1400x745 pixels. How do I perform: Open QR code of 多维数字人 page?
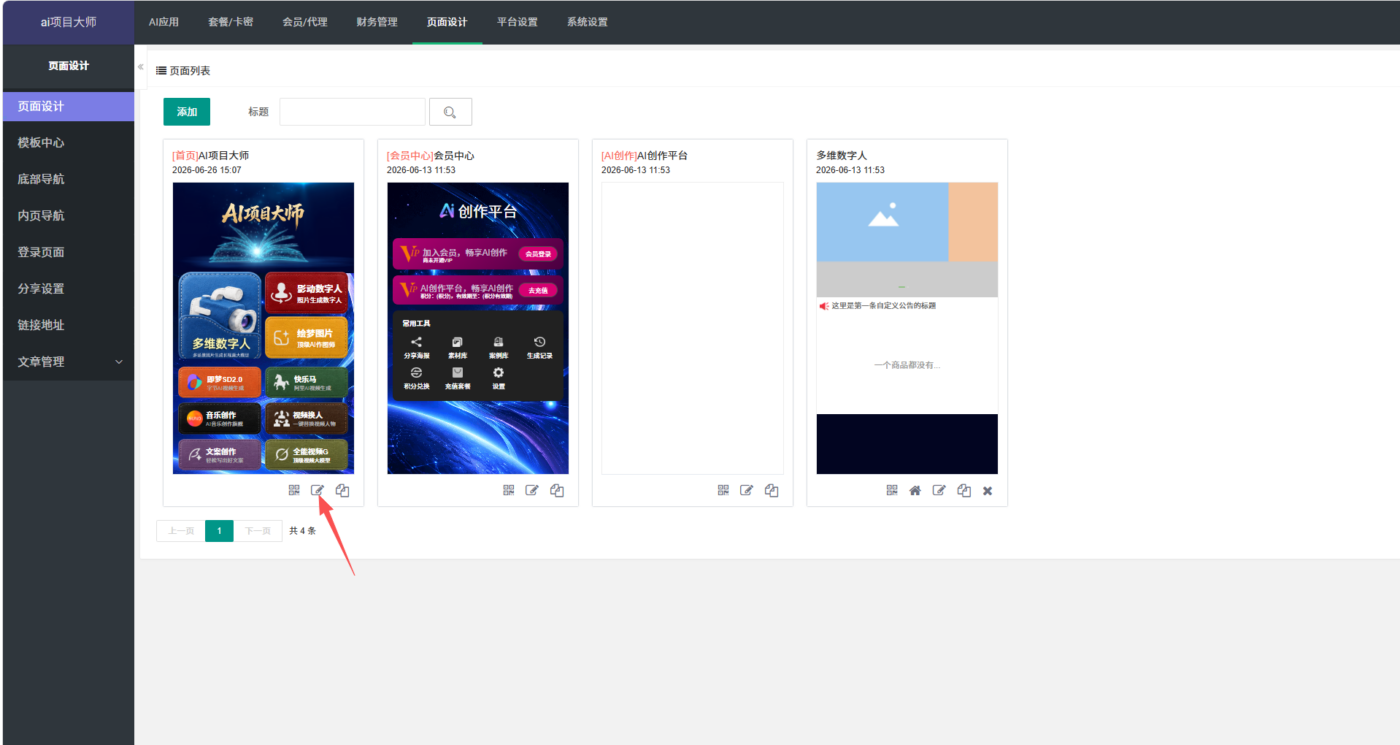click(892, 490)
